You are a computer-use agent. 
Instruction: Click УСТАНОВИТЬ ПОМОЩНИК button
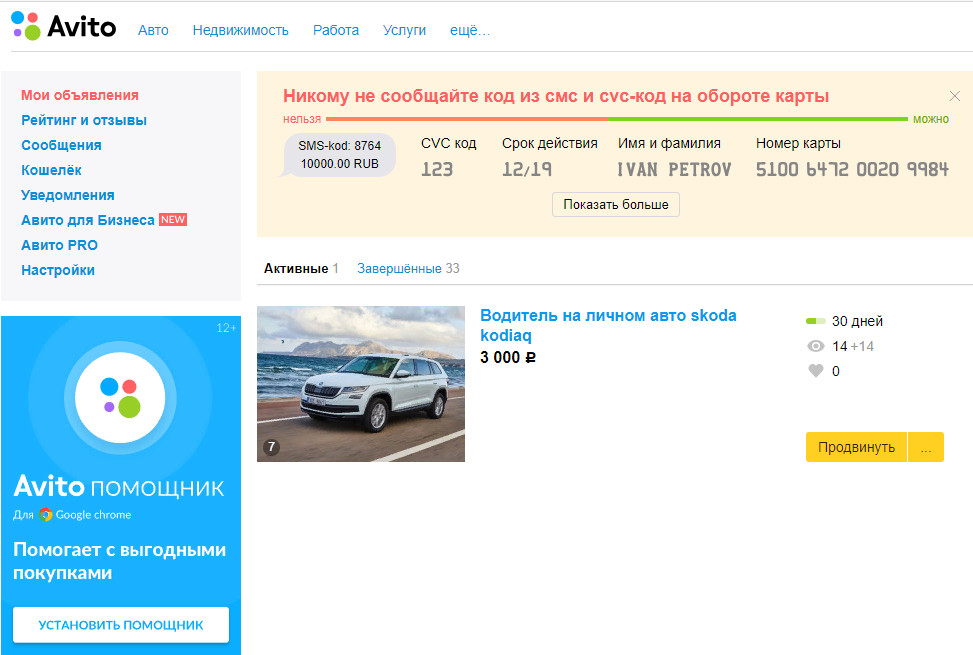pyautogui.click(x=121, y=625)
